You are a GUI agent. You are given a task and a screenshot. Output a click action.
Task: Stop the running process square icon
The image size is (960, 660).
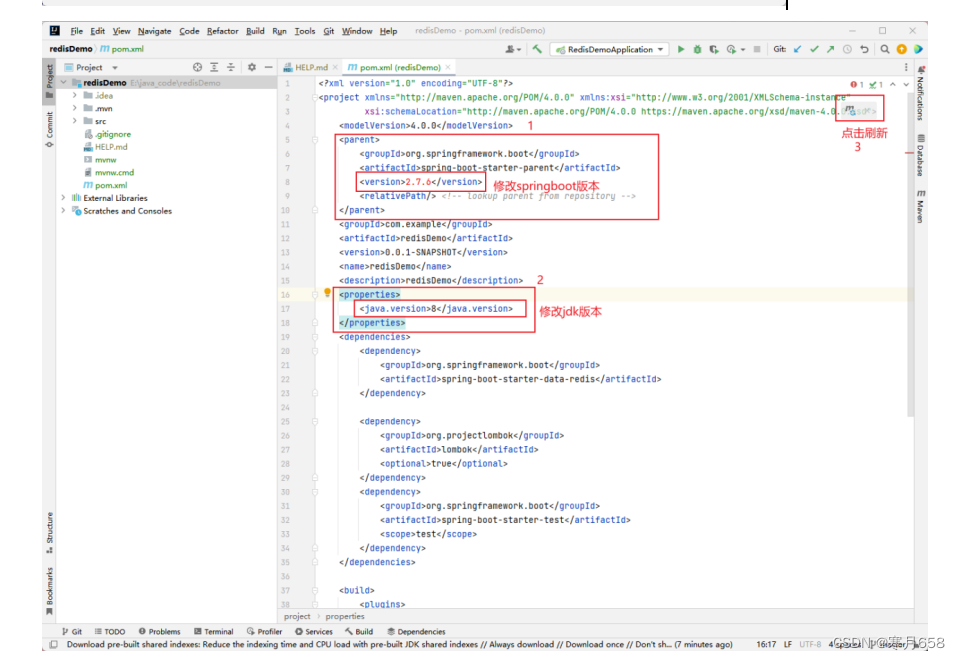757,49
